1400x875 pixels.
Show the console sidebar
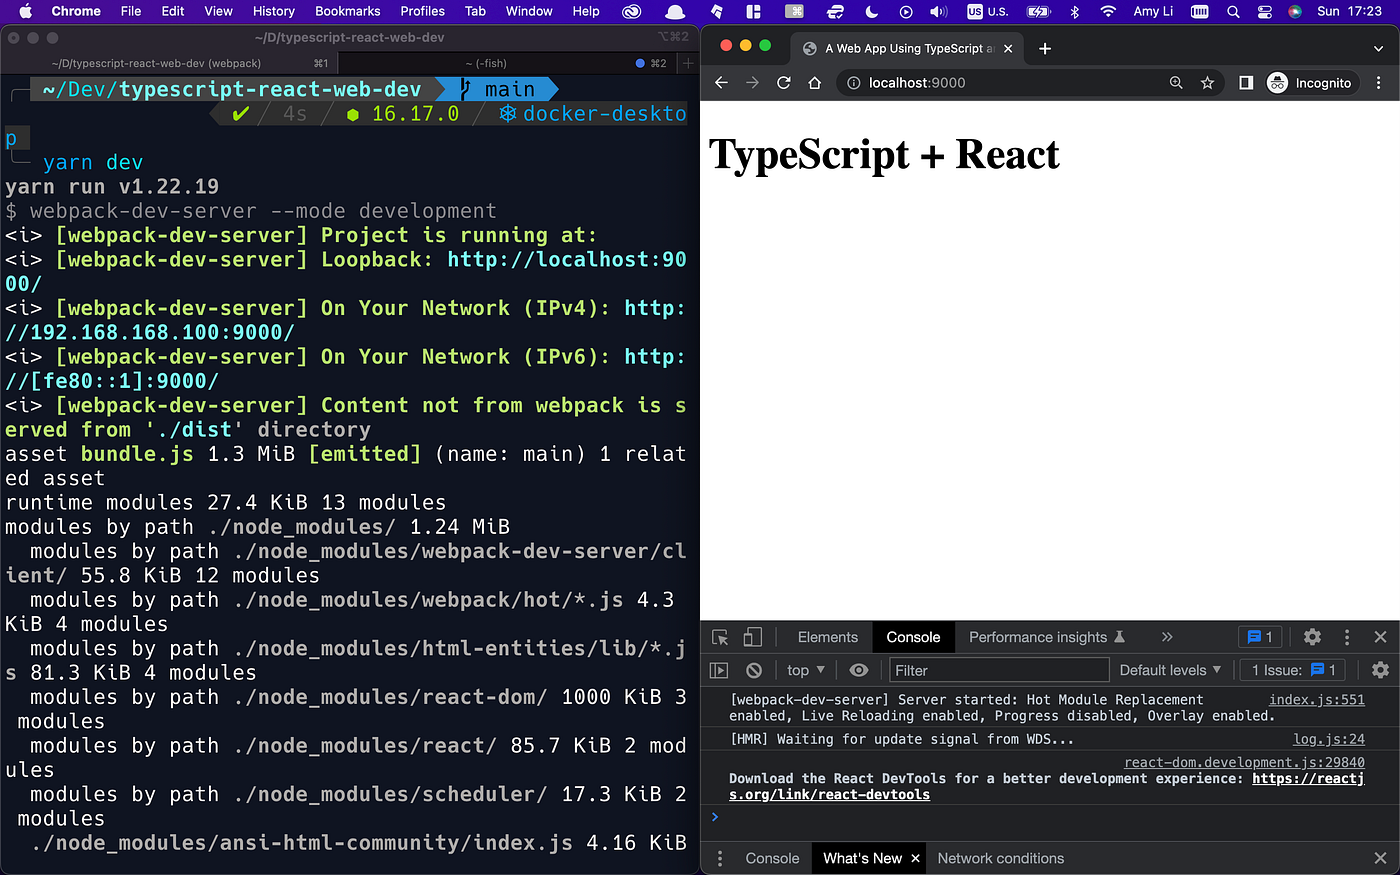tap(719, 669)
